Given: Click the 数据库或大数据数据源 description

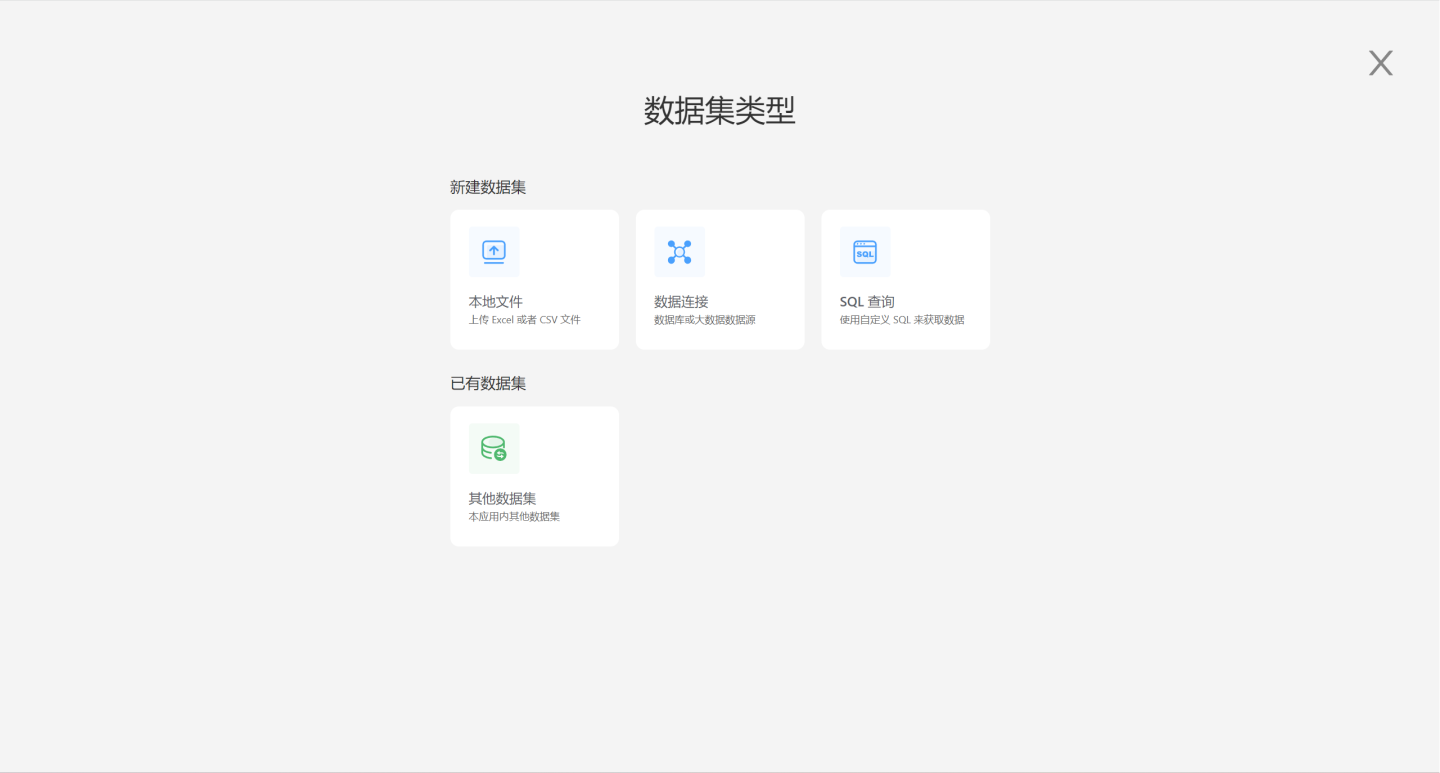Looking at the screenshot, I should [704, 320].
